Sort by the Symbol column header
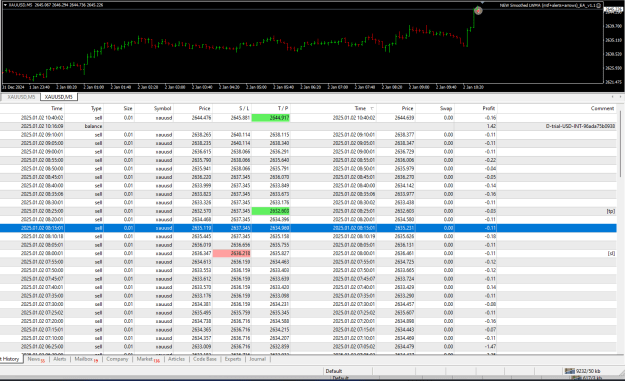Screen dimensions: 625x381 (x=162, y=108)
